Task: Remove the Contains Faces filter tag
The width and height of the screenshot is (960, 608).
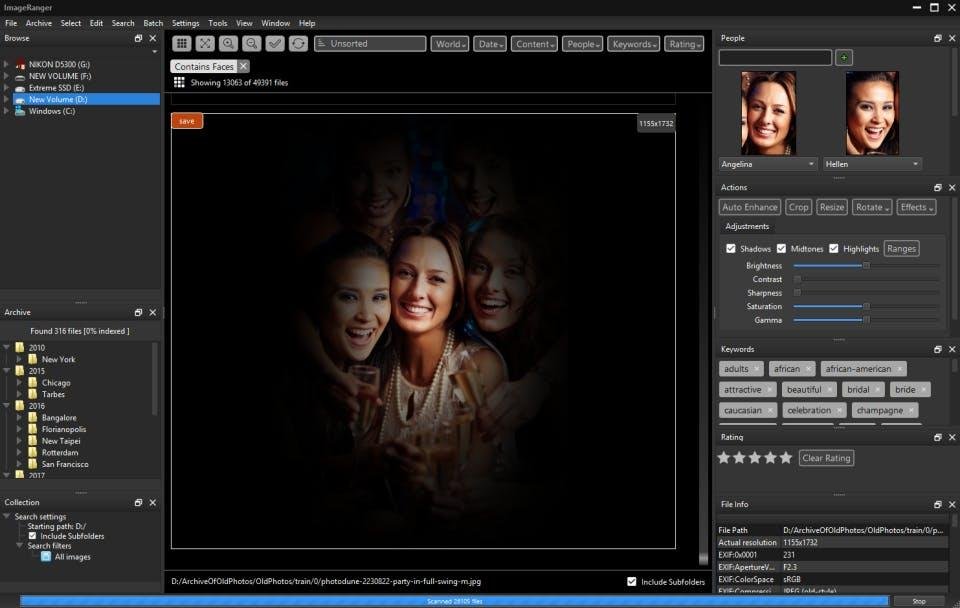Action: point(243,67)
